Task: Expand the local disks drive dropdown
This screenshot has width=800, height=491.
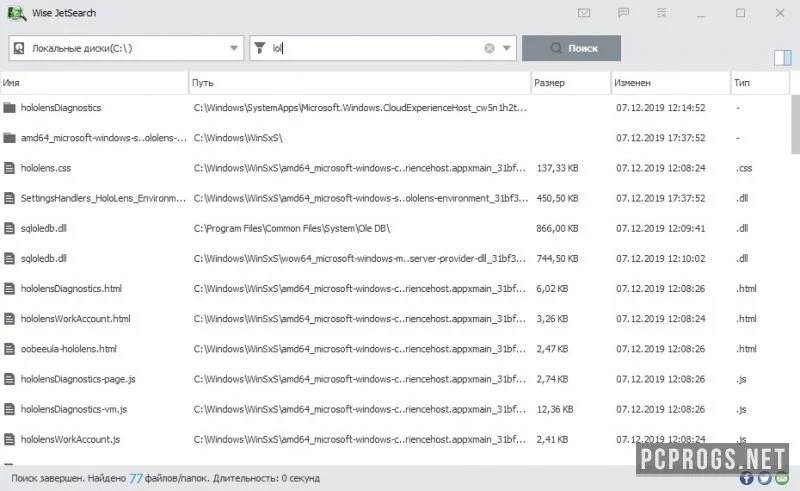Action: (234, 48)
